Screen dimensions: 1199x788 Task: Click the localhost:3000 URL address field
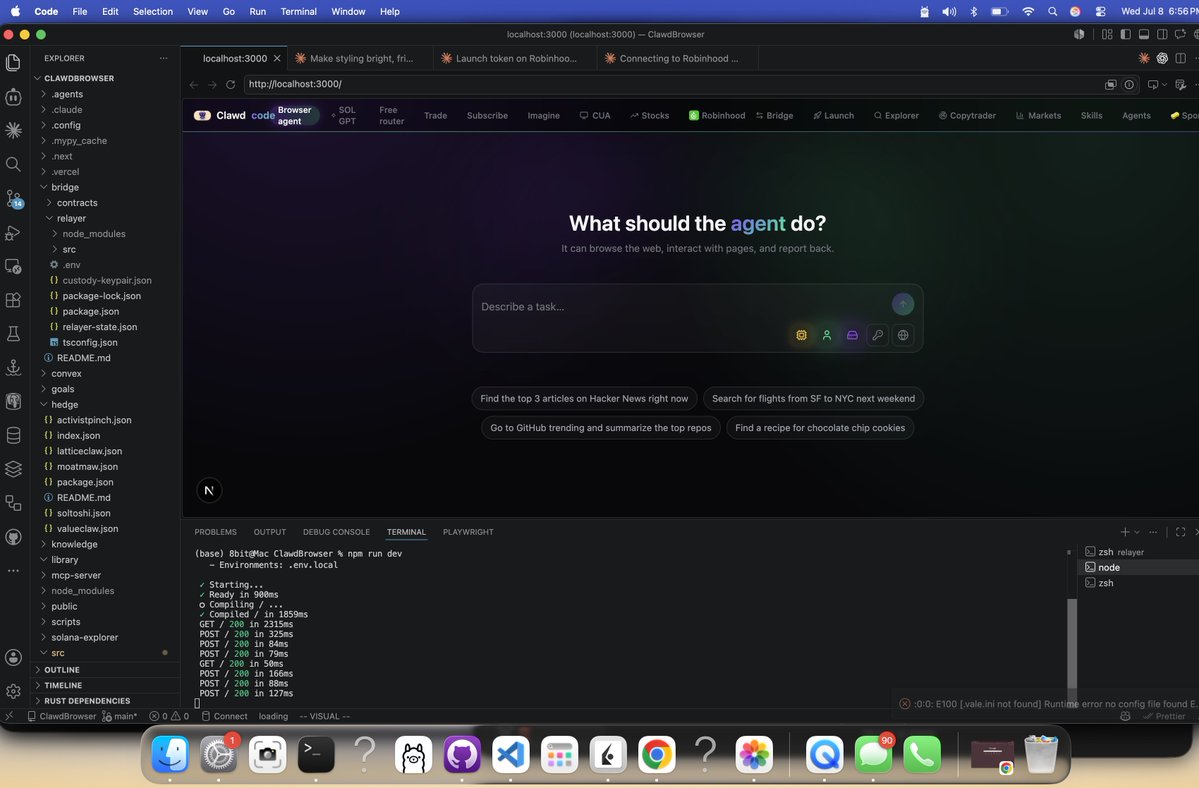(x=673, y=84)
